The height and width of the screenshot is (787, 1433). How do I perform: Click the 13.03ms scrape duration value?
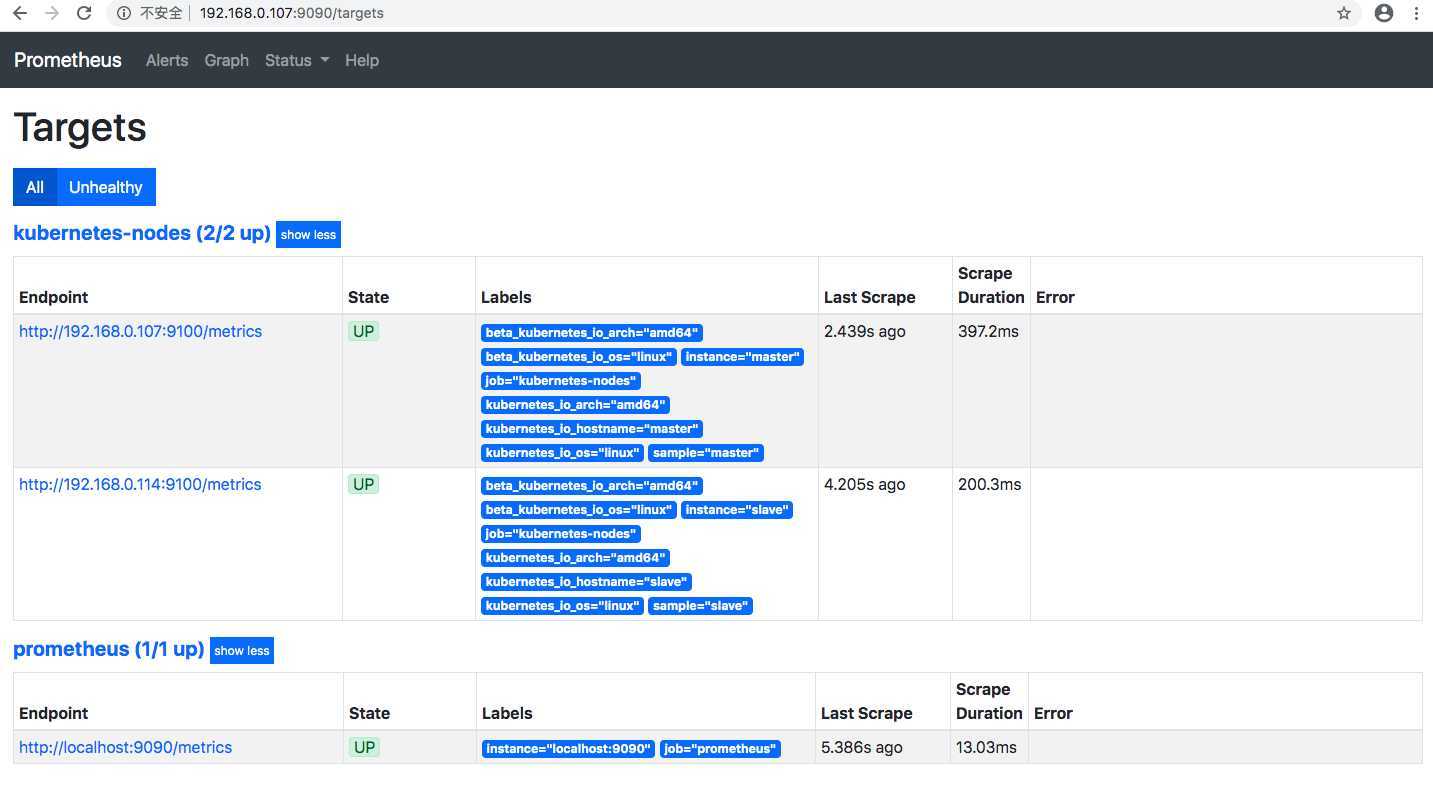[986, 747]
